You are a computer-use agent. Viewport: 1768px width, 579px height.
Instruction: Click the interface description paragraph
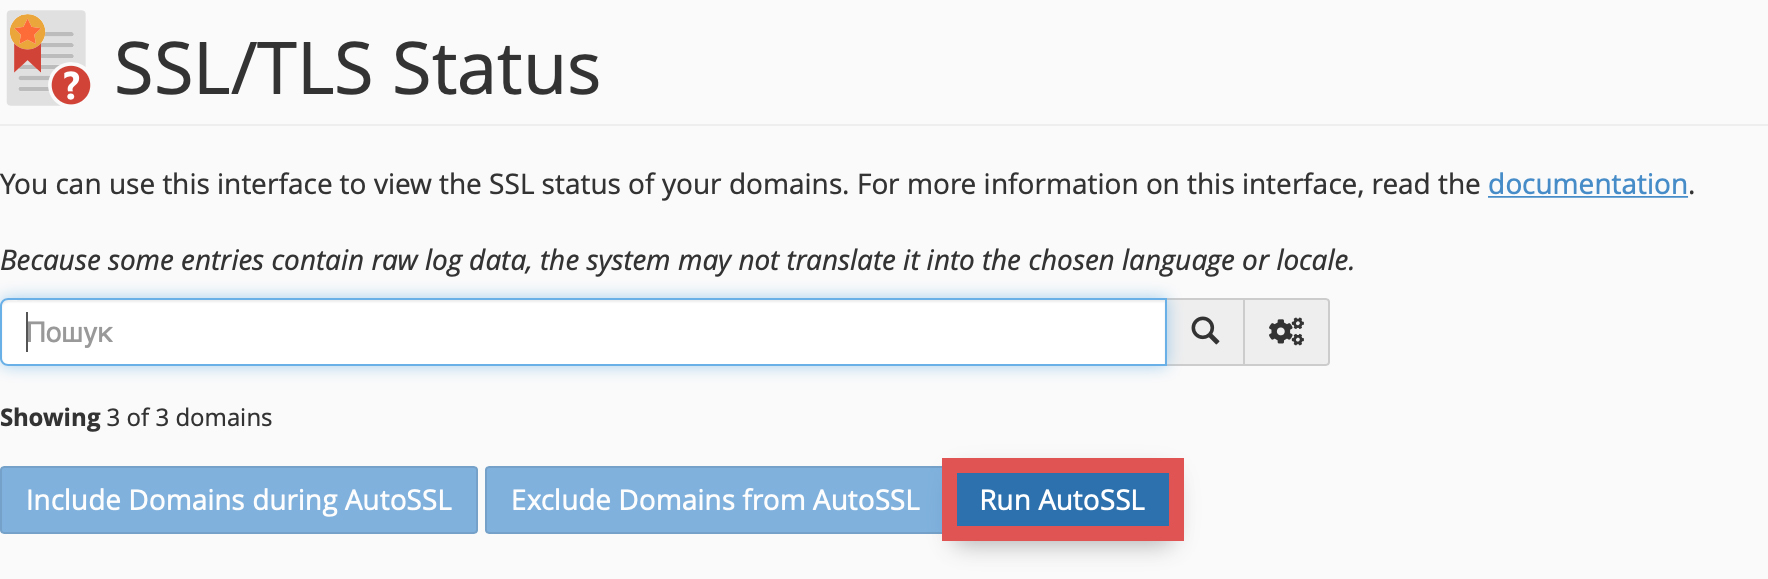(847, 184)
